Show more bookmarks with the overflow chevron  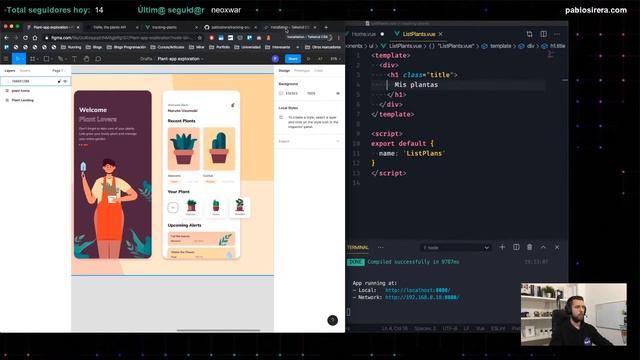tap(297, 47)
